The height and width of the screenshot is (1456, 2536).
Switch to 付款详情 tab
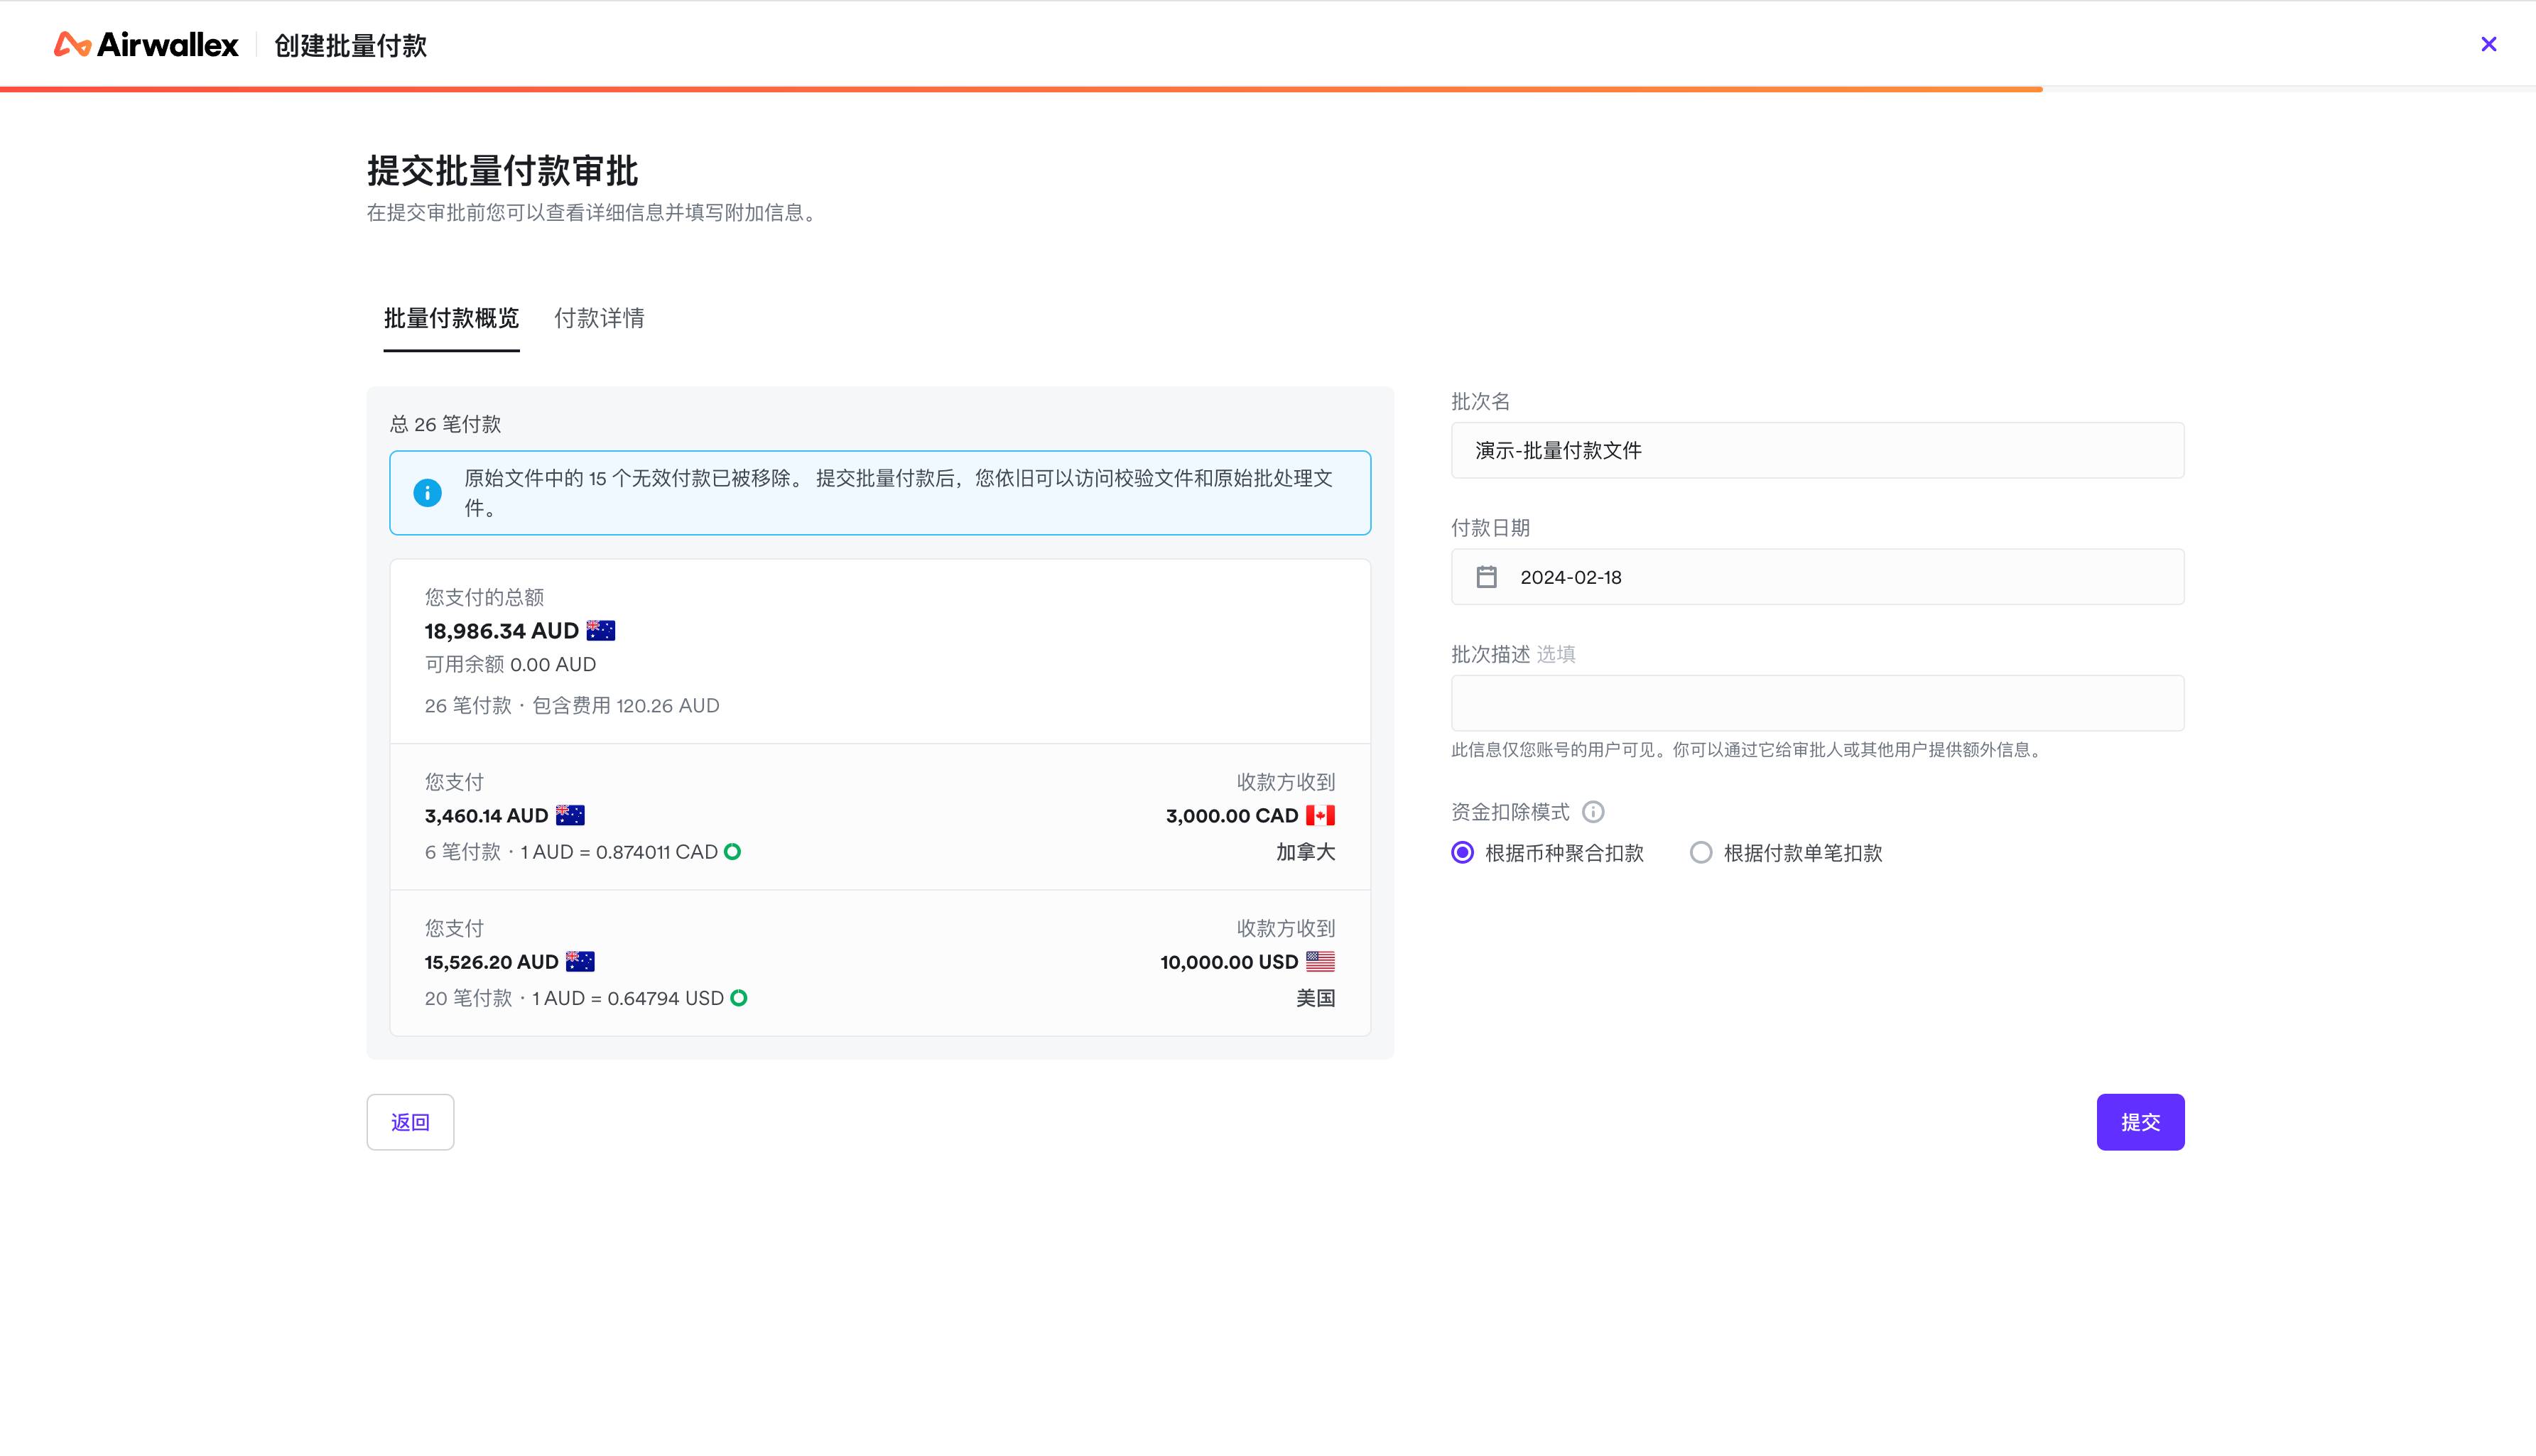pos(599,318)
